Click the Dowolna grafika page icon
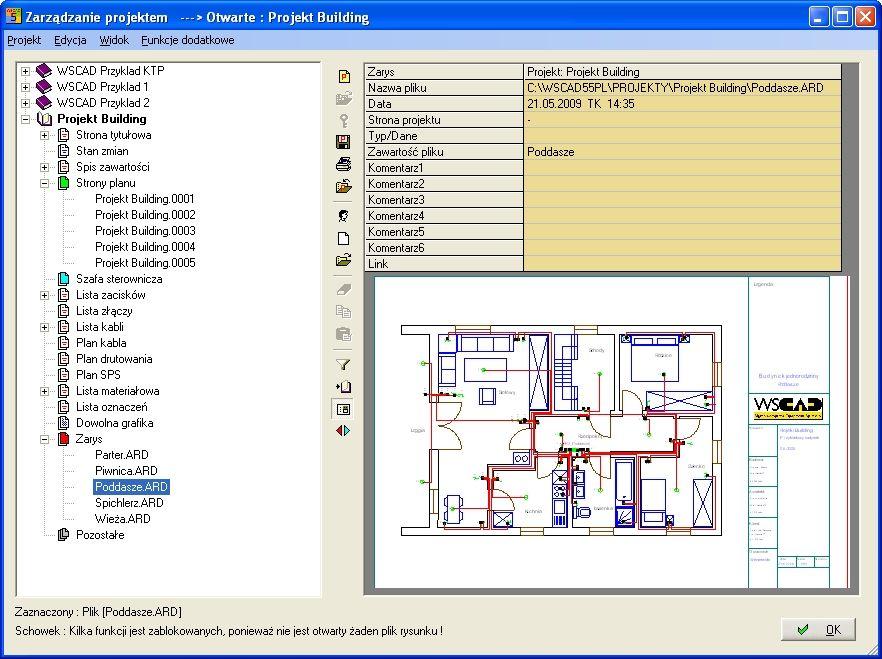 coord(64,423)
